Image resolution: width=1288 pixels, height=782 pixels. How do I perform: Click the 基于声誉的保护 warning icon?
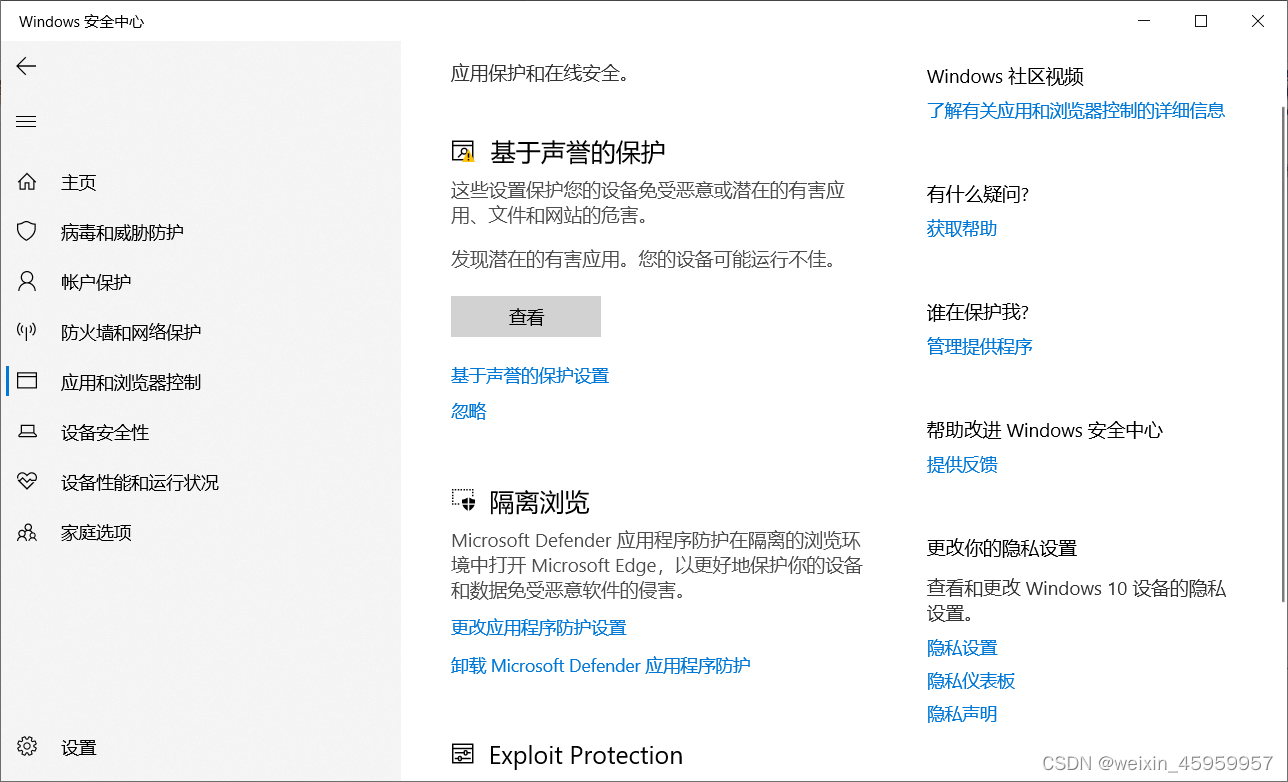point(463,152)
